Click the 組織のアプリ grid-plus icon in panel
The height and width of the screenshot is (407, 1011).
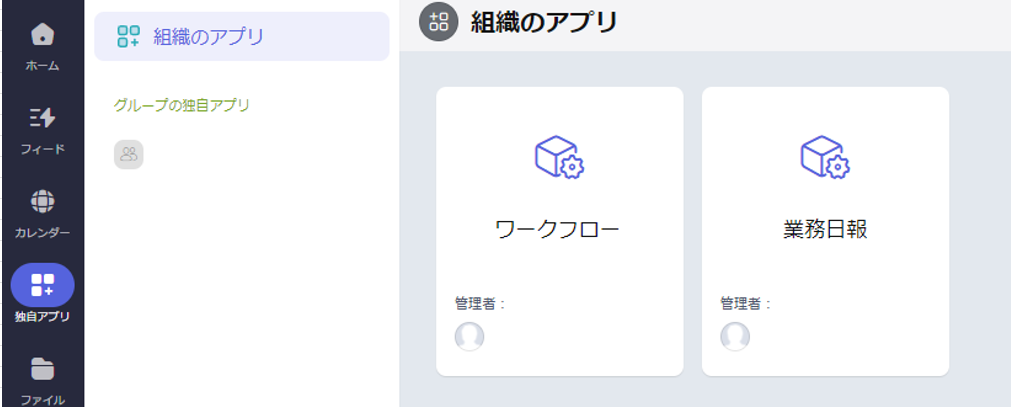click(128, 36)
